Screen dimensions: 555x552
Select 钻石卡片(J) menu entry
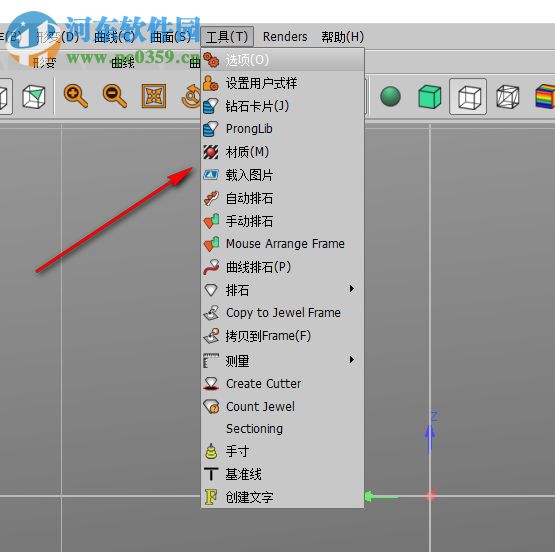pos(282,106)
